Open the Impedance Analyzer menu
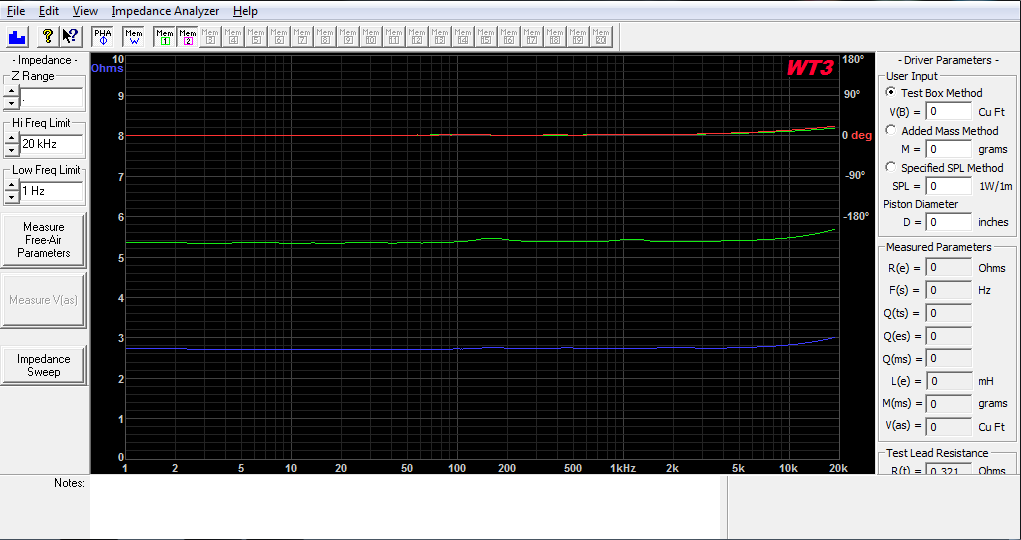The image size is (1021, 540). [x=165, y=11]
